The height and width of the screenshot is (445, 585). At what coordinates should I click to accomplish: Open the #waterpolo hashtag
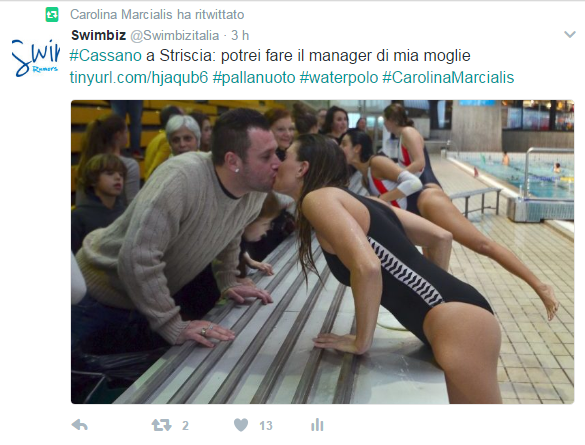[x=339, y=78]
